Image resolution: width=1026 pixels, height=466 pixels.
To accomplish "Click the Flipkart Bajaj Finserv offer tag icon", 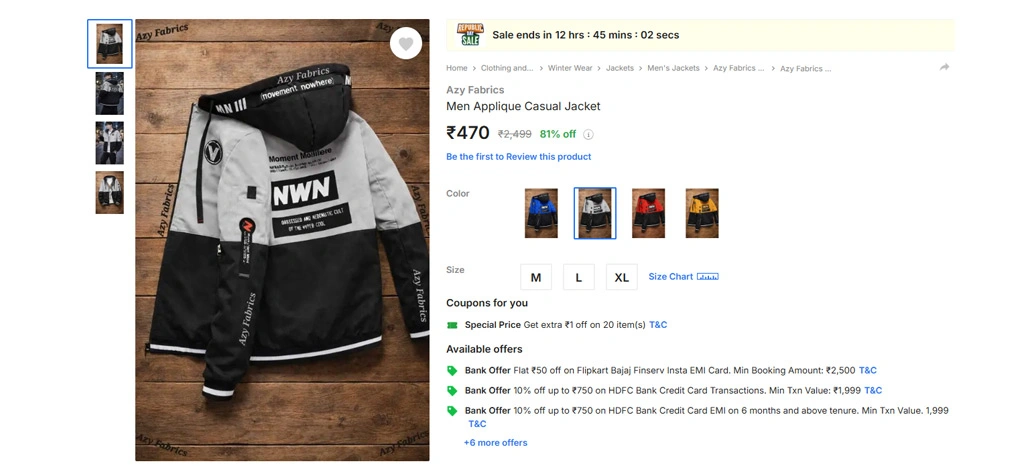I will pyautogui.click(x=452, y=371).
